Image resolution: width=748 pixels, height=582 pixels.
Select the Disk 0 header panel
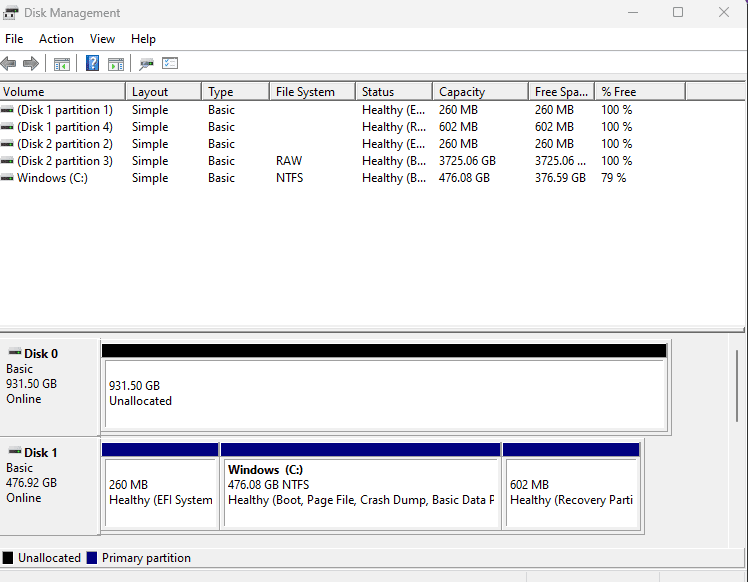50,387
